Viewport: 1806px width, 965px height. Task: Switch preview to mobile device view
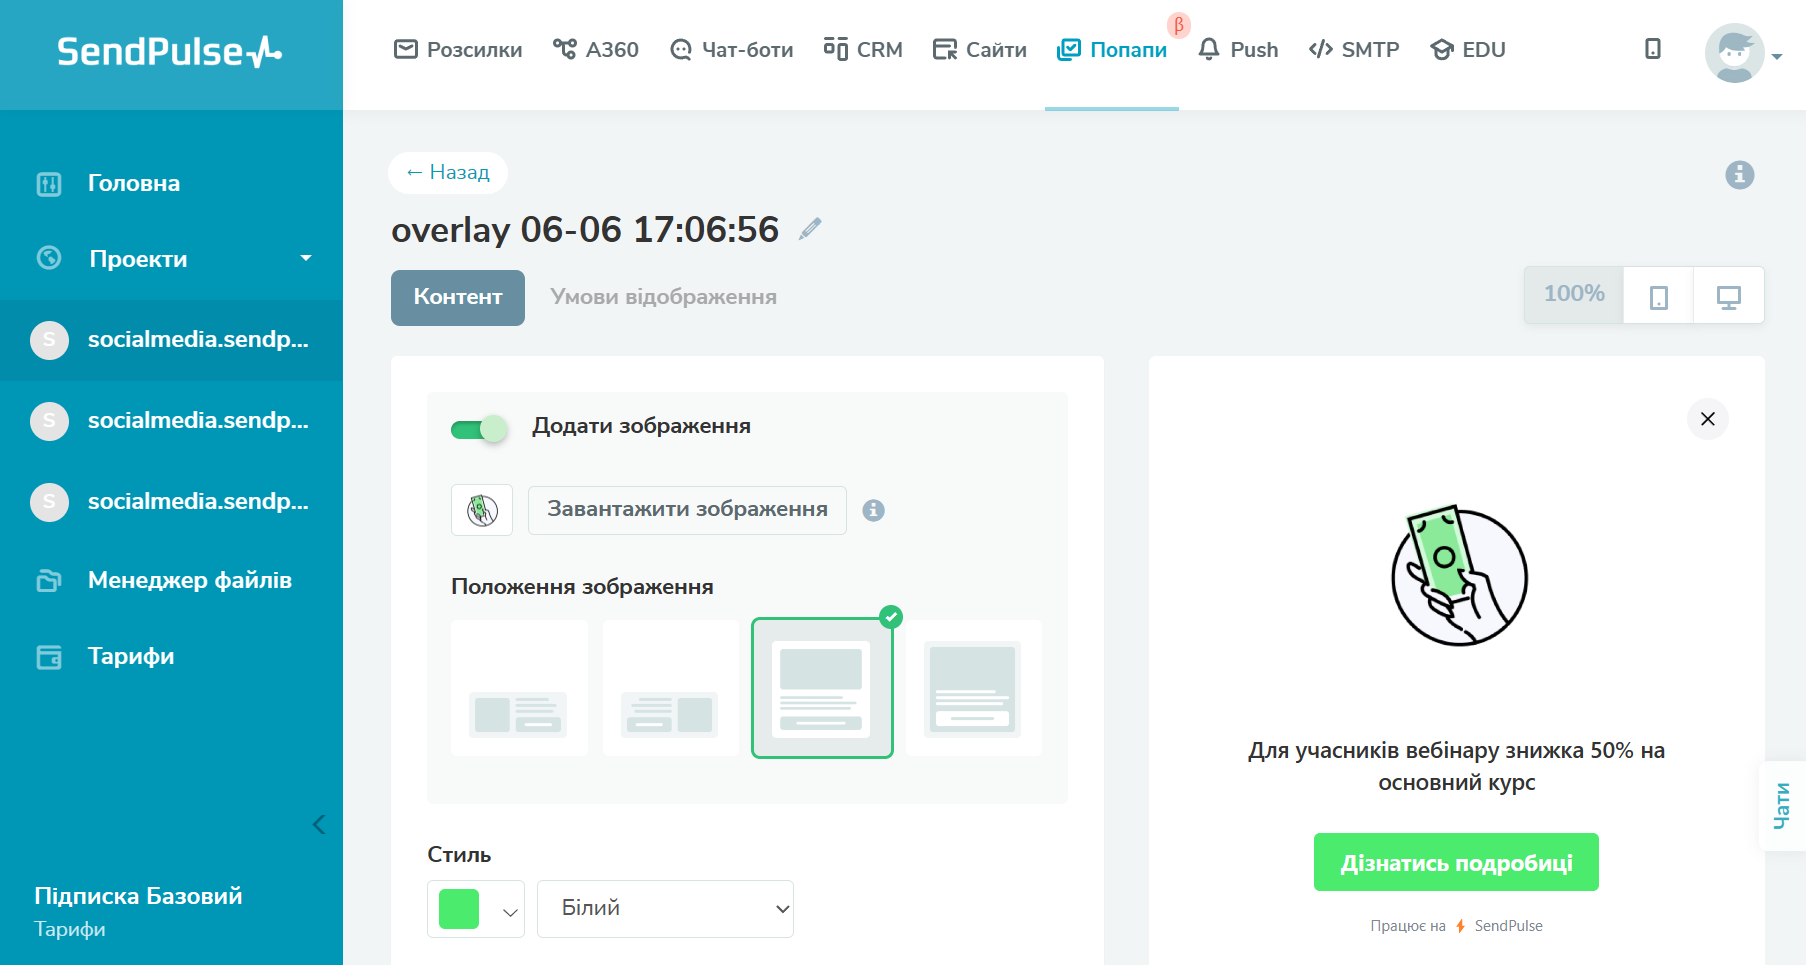1659,296
